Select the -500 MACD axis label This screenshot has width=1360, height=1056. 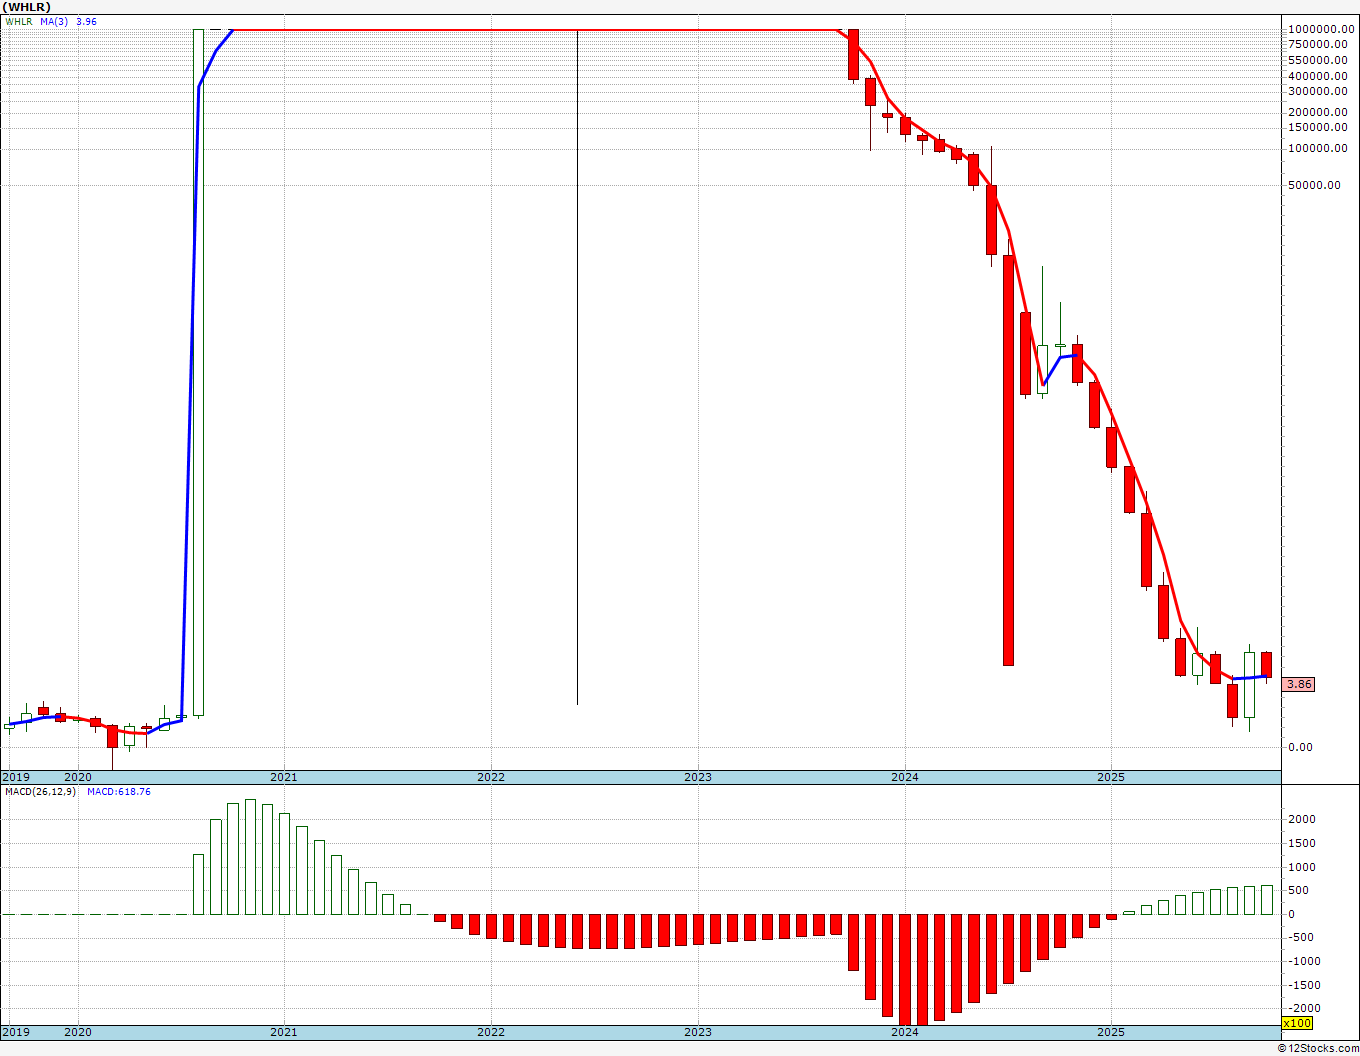tap(1300, 938)
